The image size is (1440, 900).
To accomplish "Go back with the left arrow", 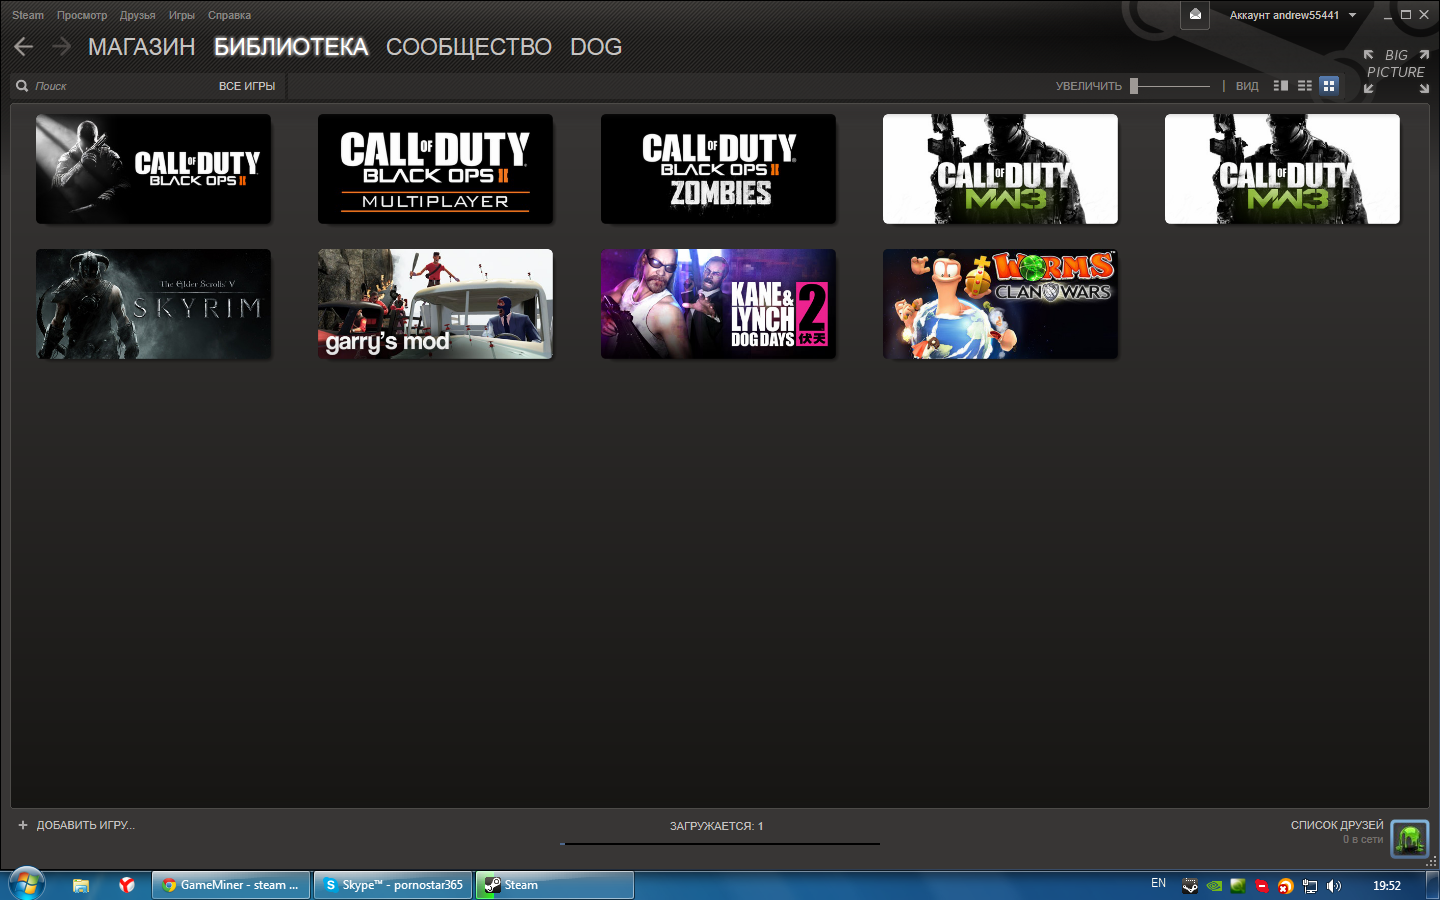I will point(24,46).
